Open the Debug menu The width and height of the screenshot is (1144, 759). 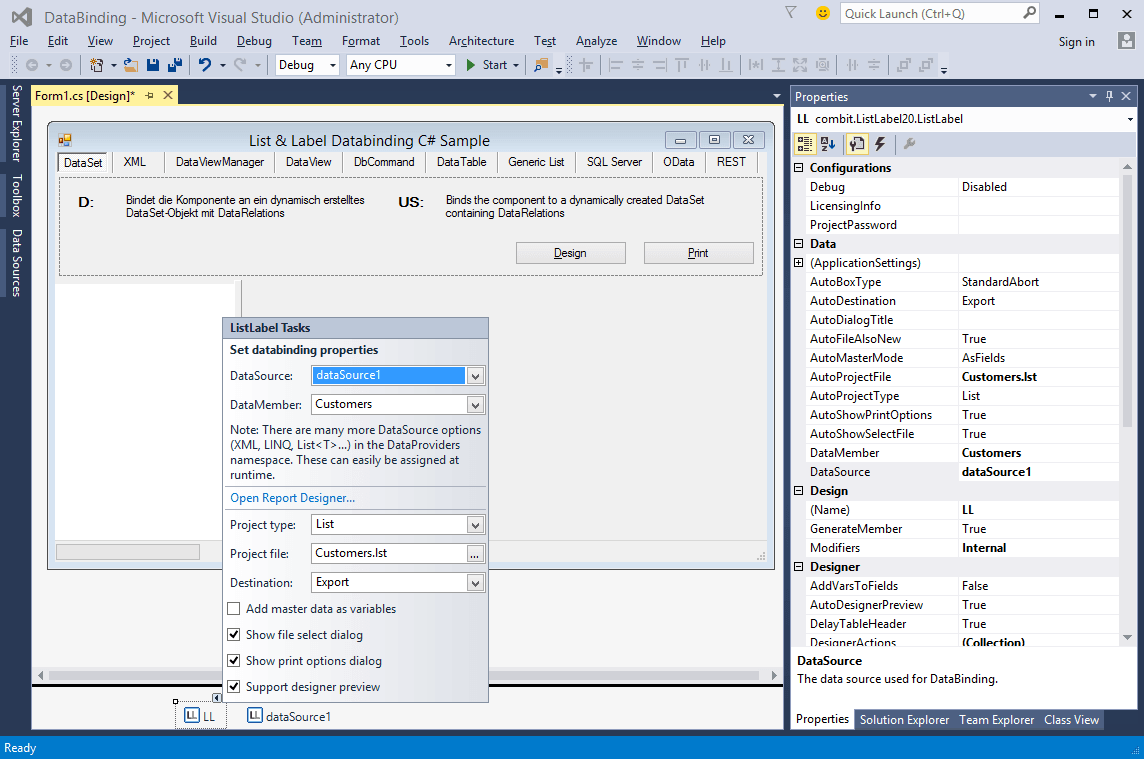254,41
